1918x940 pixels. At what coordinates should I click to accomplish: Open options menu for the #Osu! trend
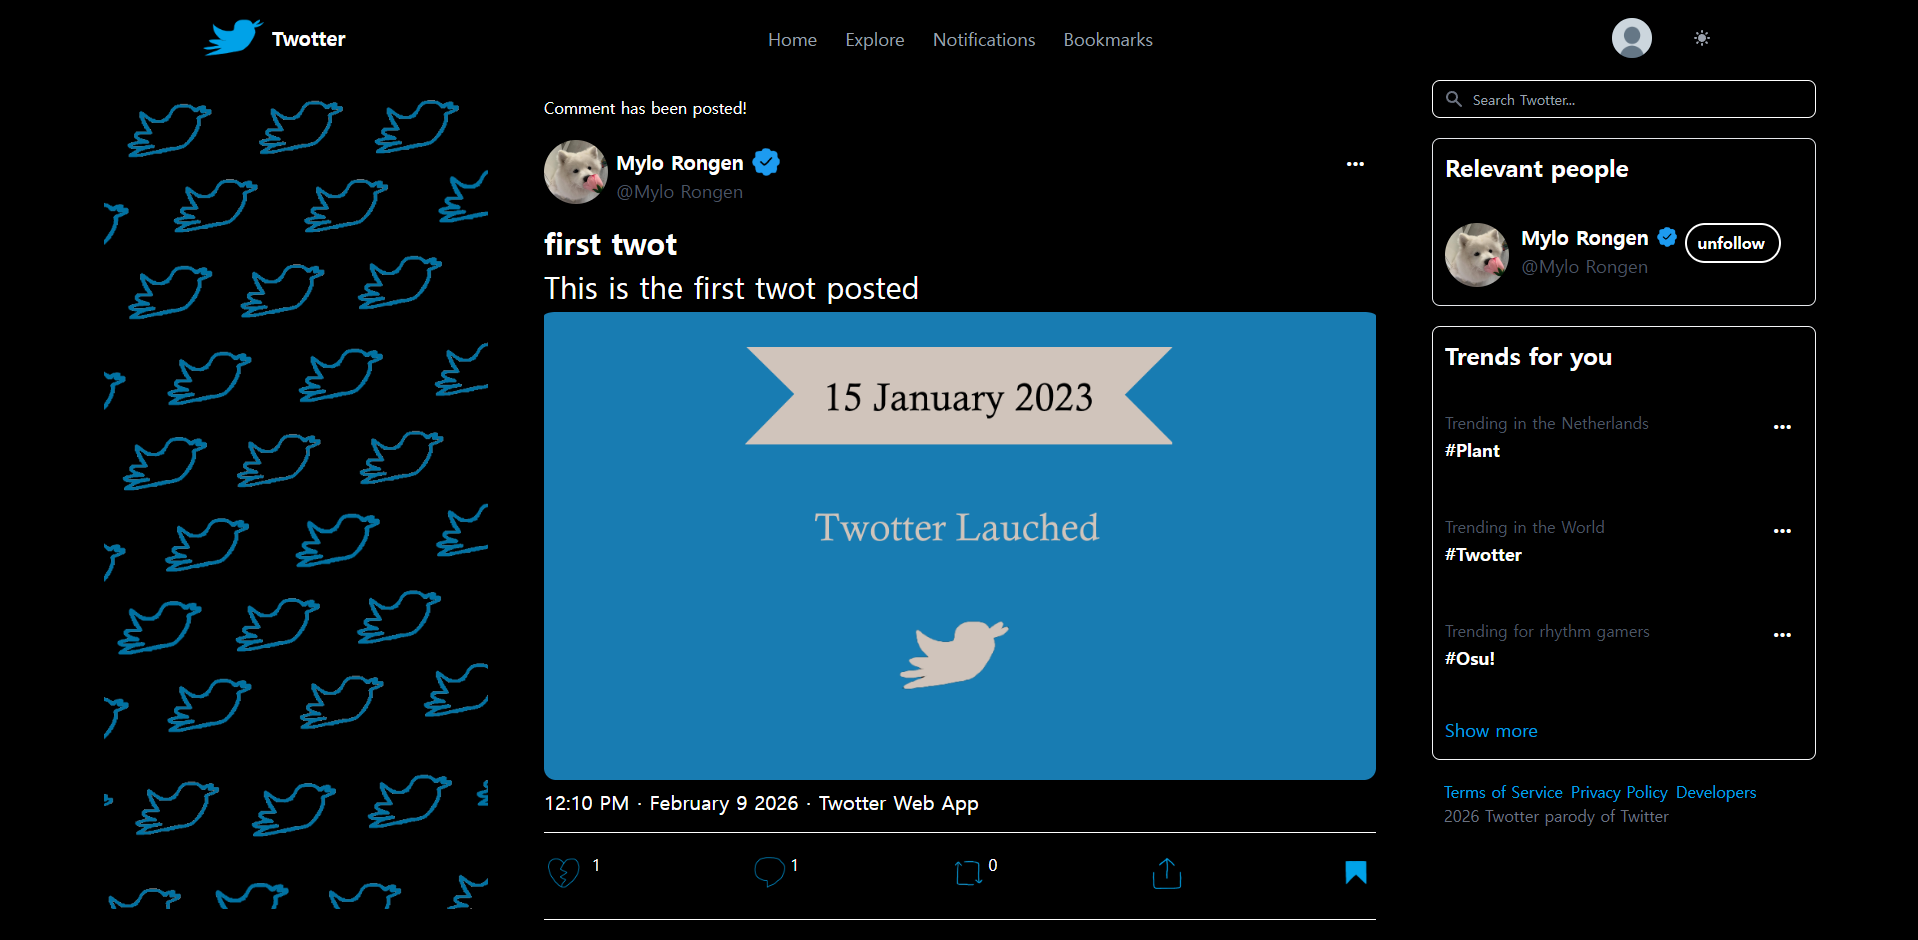(x=1782, y=635)
